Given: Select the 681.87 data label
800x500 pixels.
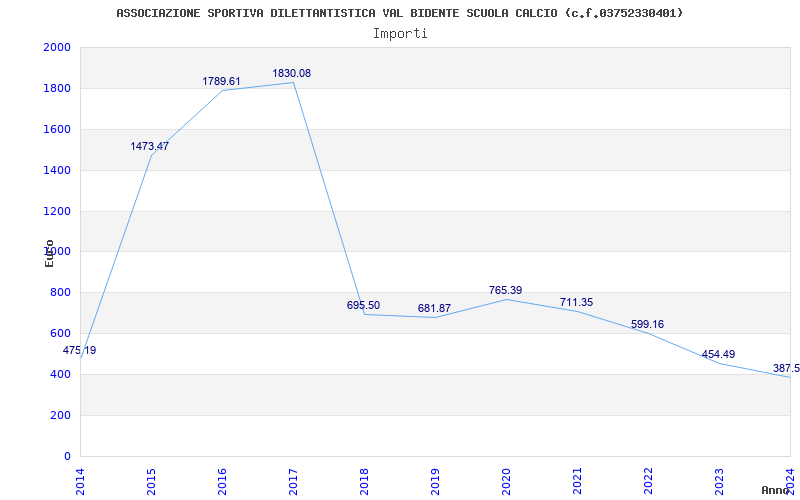Looking at the screenshot, I should point(434,309).
